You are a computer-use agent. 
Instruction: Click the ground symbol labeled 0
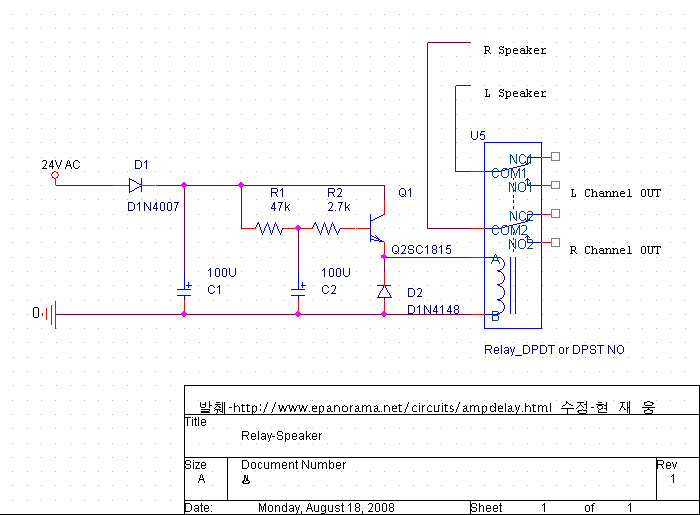pos(51,315)
